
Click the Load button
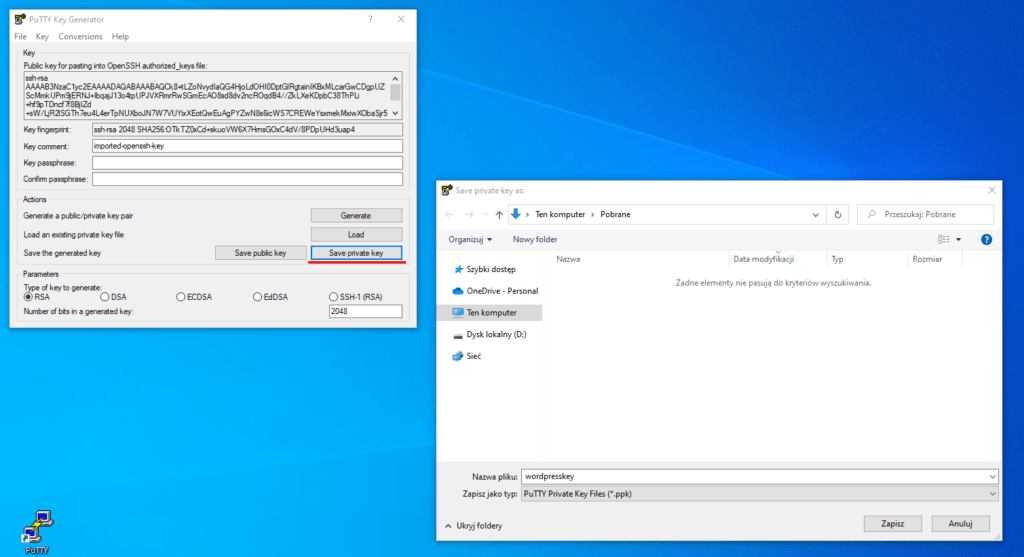[x=356, y=234]
